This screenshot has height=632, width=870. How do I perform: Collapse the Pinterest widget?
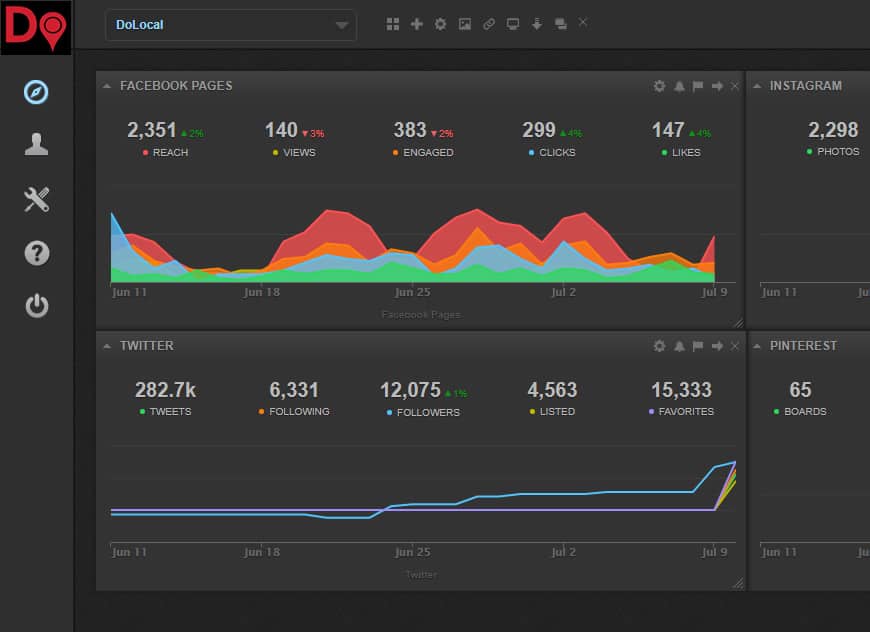tap(757, 346)
